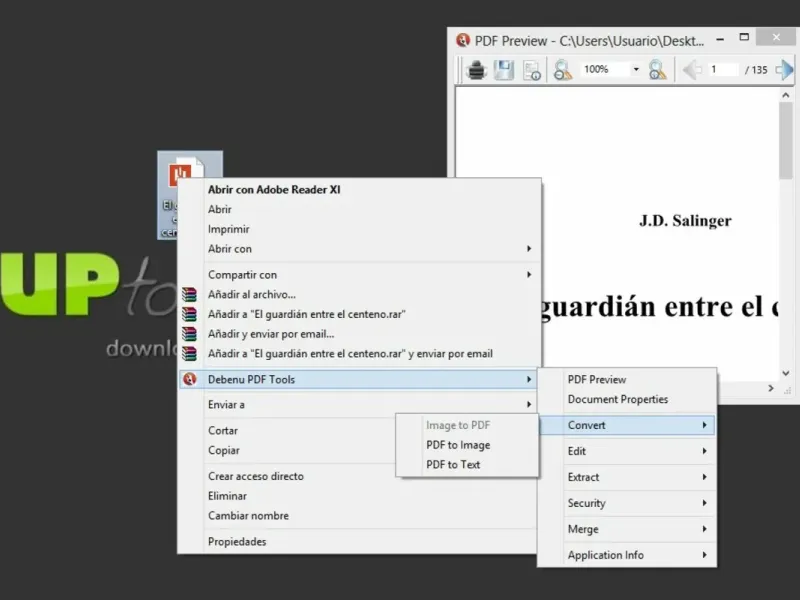
Task: Expand the Security submenu arrow
Action: 705,503
